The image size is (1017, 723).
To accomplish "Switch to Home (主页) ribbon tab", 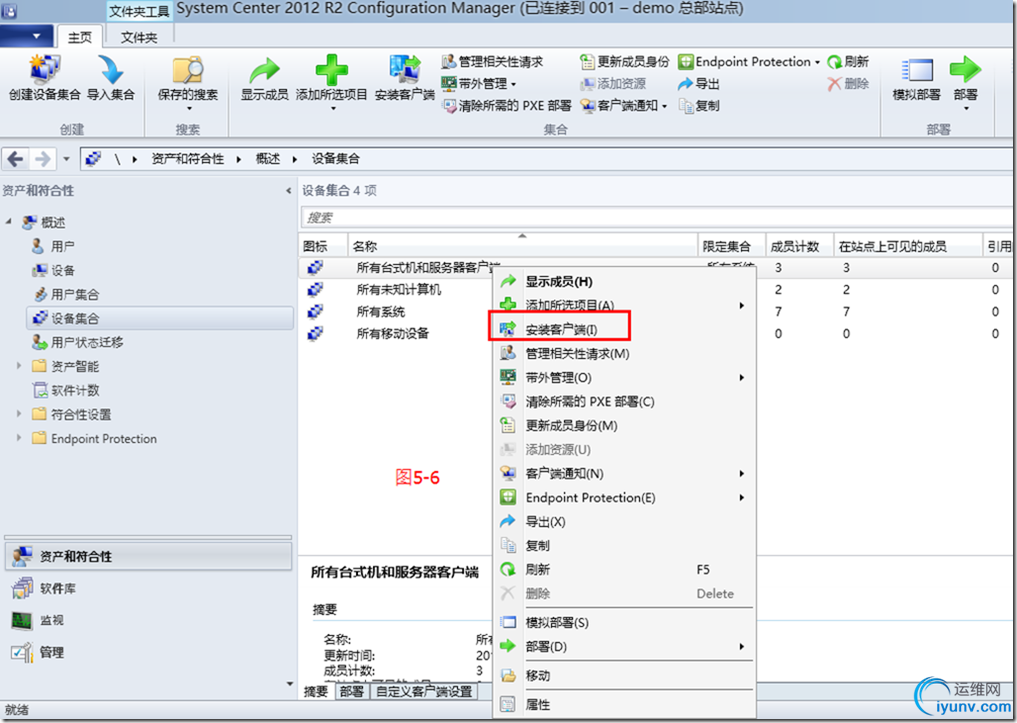I will pyautogui.click(x=80, y=37).
